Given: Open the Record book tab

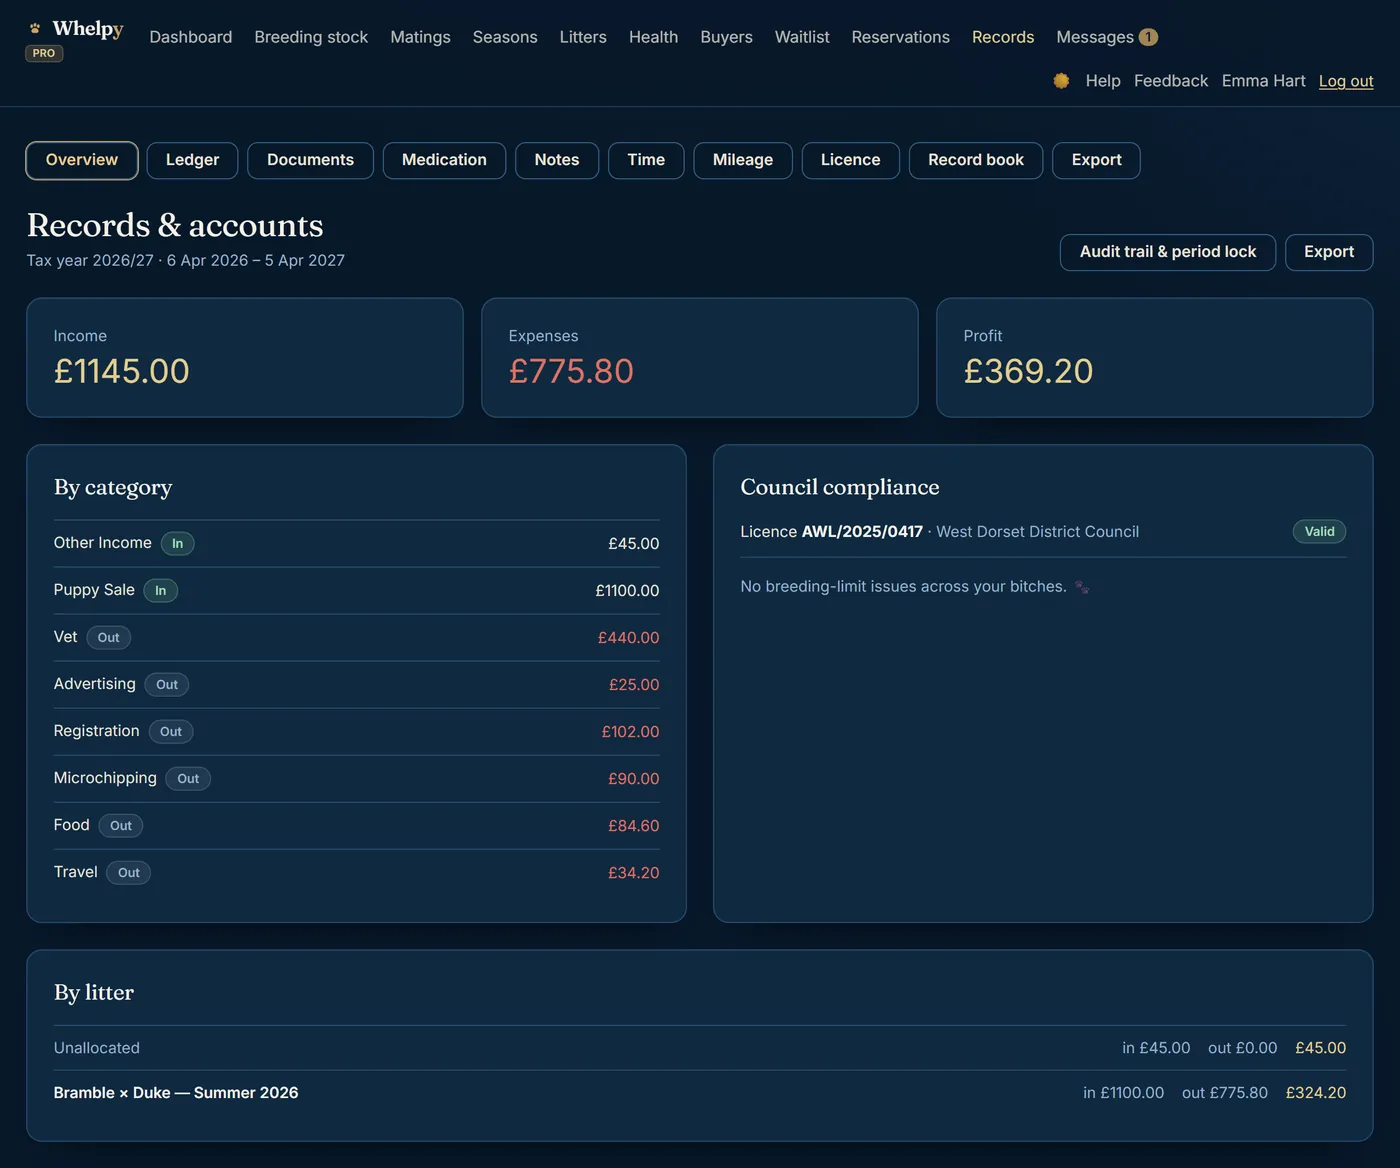Looking at the screenshot, I should 976,160.
